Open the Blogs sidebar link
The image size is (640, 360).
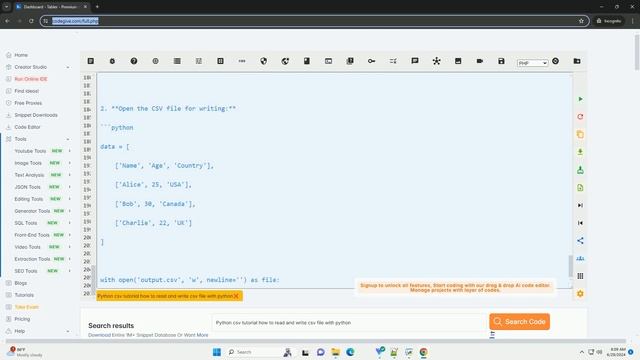(20, 283)
